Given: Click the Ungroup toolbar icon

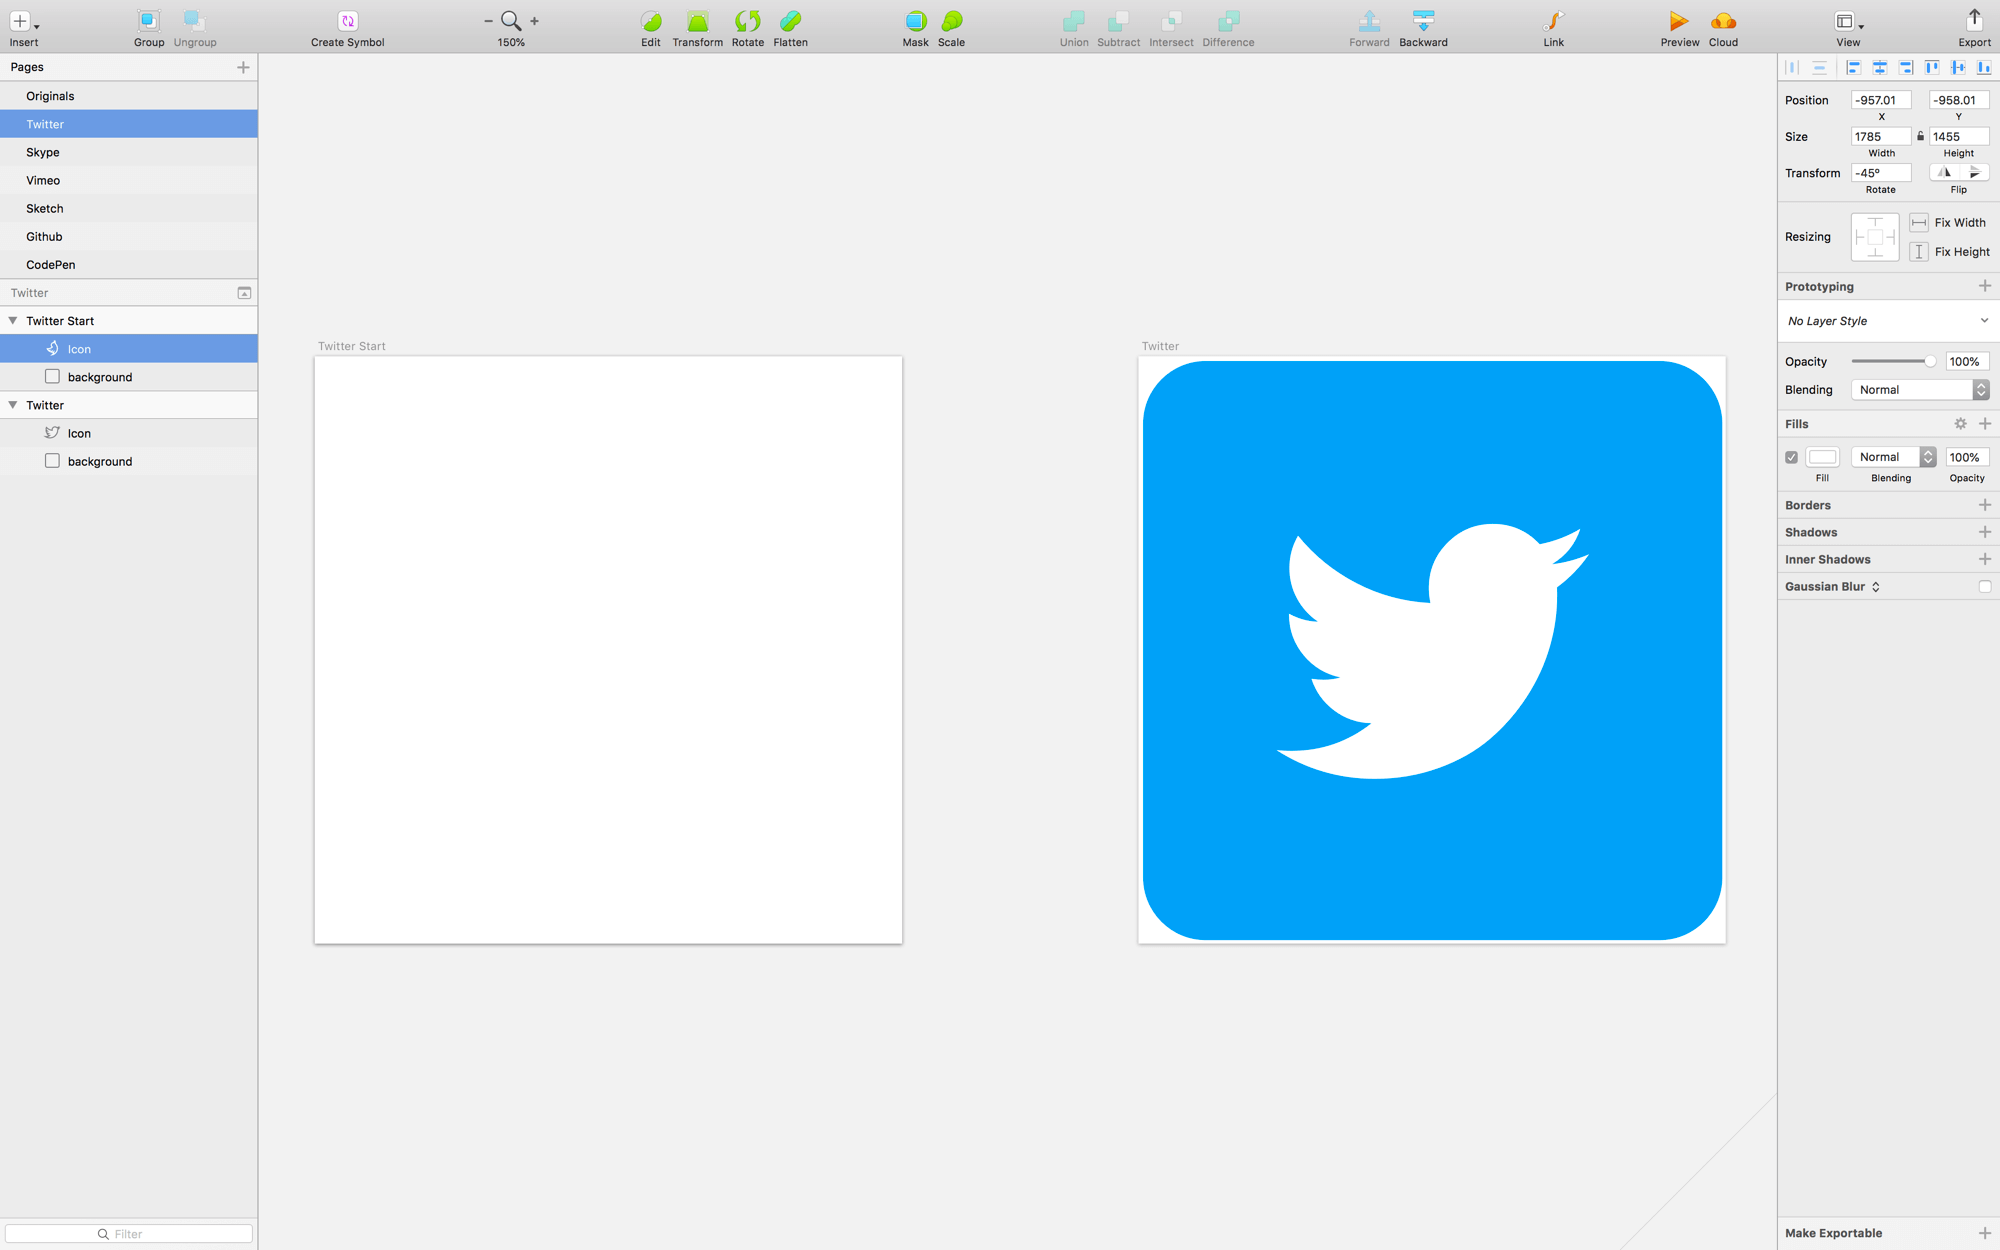Looking at the screenshot, I should click(194, 21).
